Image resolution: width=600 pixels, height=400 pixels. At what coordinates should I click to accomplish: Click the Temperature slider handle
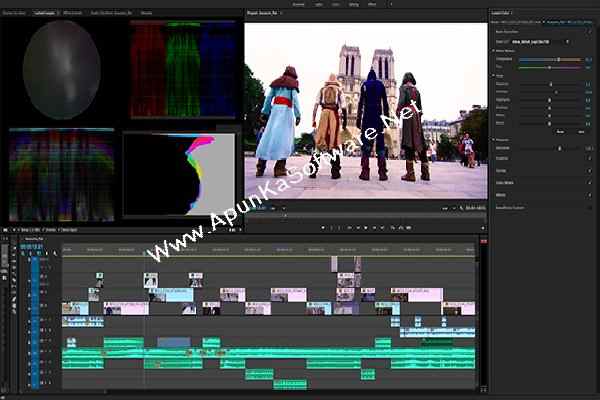click(x=559, y=59)
